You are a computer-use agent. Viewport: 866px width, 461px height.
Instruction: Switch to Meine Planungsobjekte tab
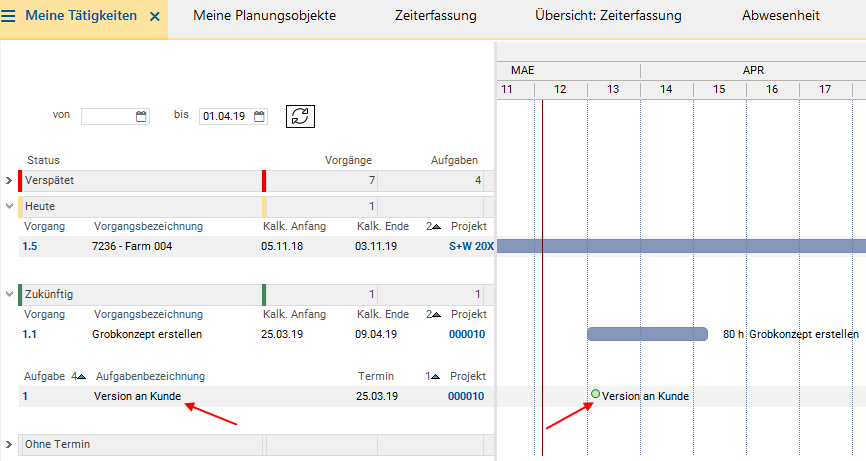[x=264, y=16]
